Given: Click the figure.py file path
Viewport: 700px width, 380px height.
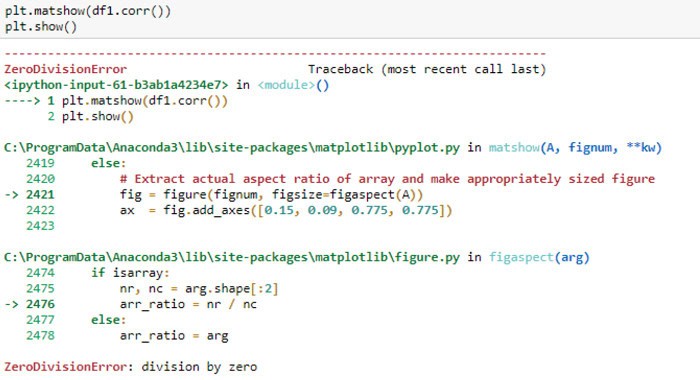Looking at the screenshot, I should pyautogui.click(x=232, y=257).
